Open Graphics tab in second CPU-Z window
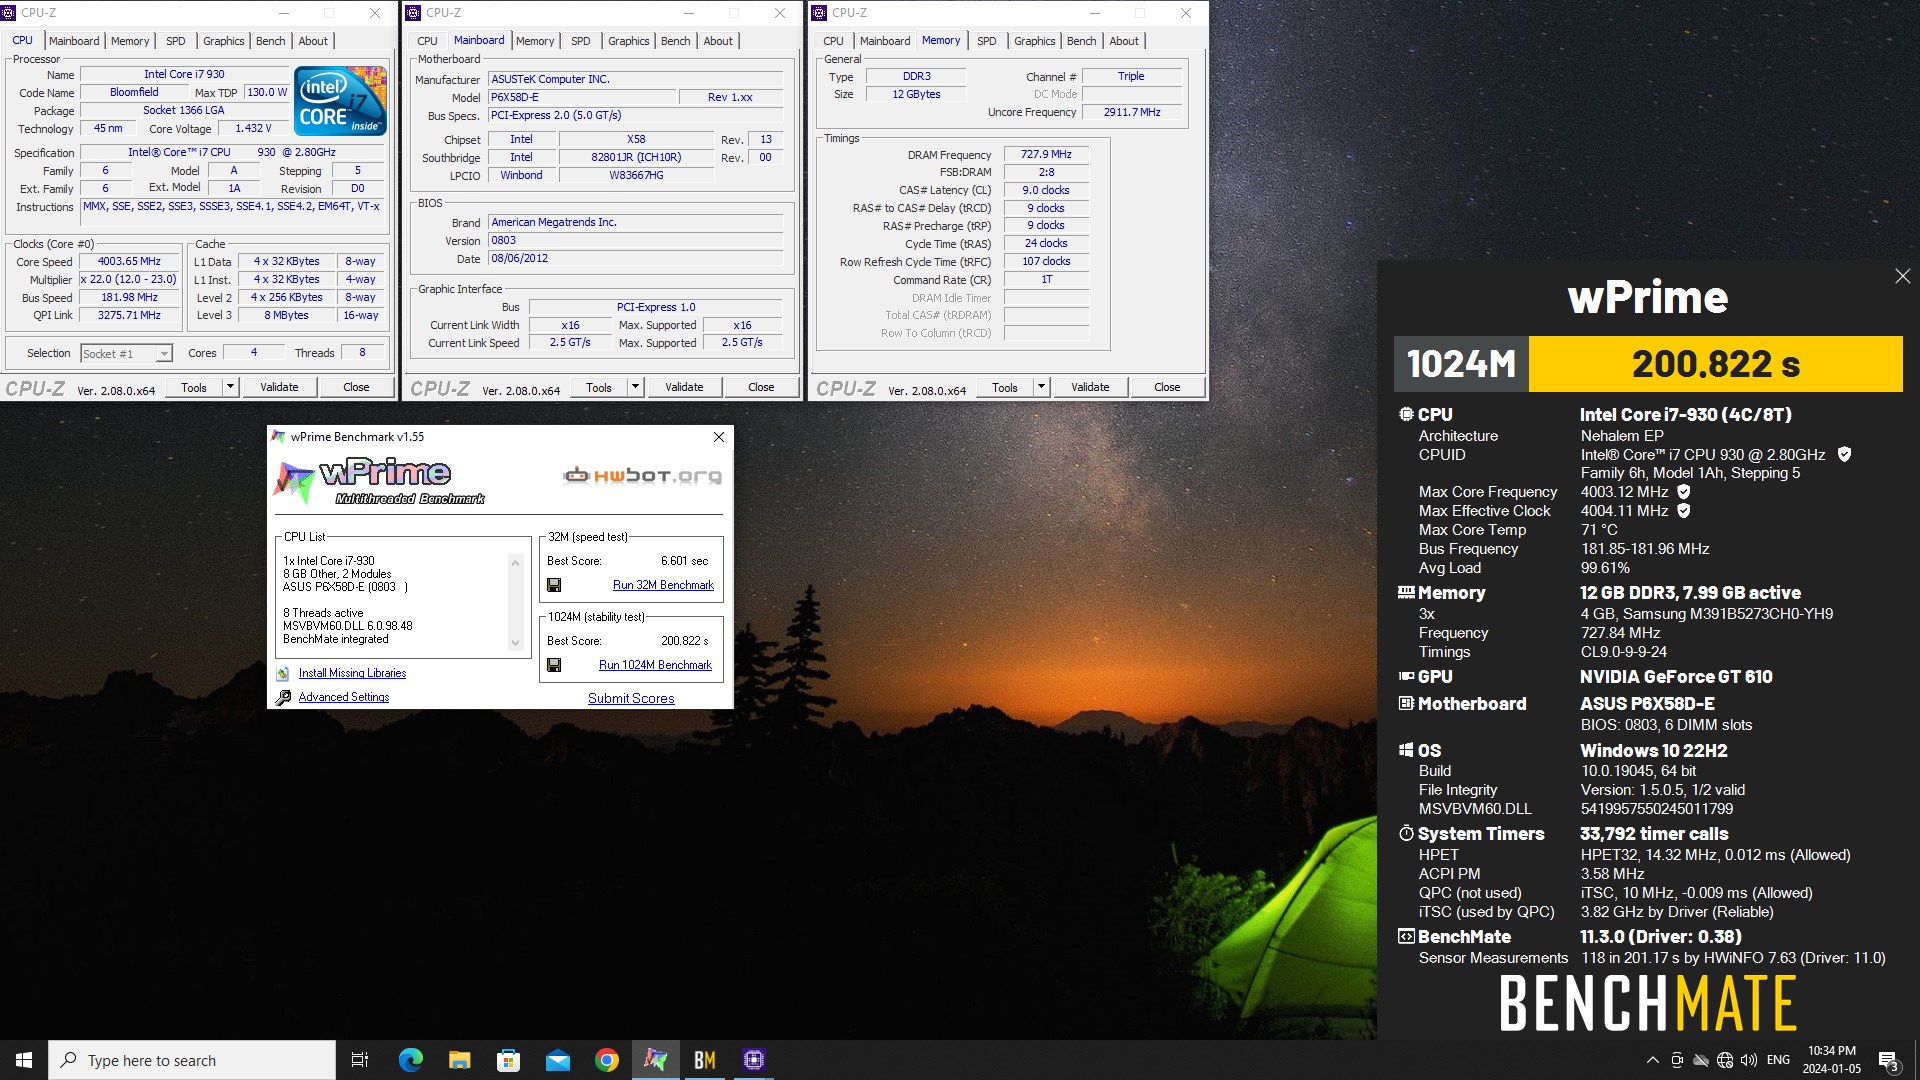The height and width of the screenshot is (1080, 1920). [x=629, y=41]
